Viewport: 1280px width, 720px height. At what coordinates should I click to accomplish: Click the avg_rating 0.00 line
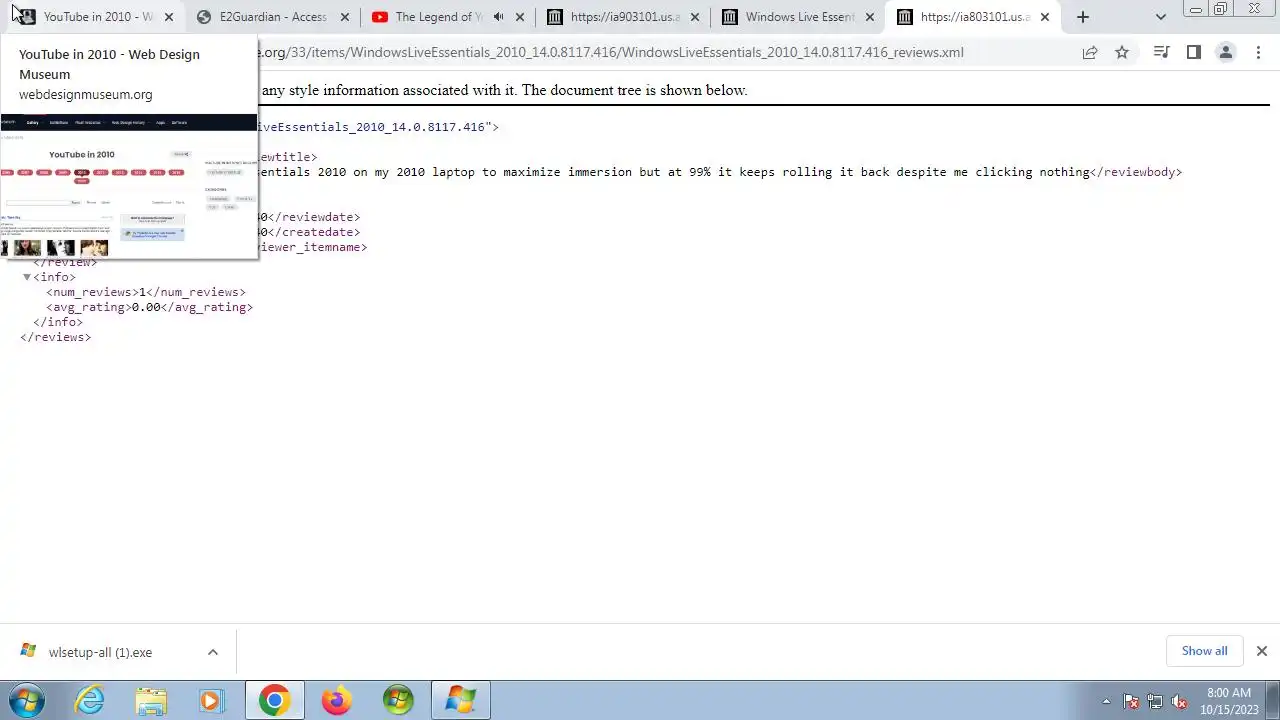tap(150, 307)
